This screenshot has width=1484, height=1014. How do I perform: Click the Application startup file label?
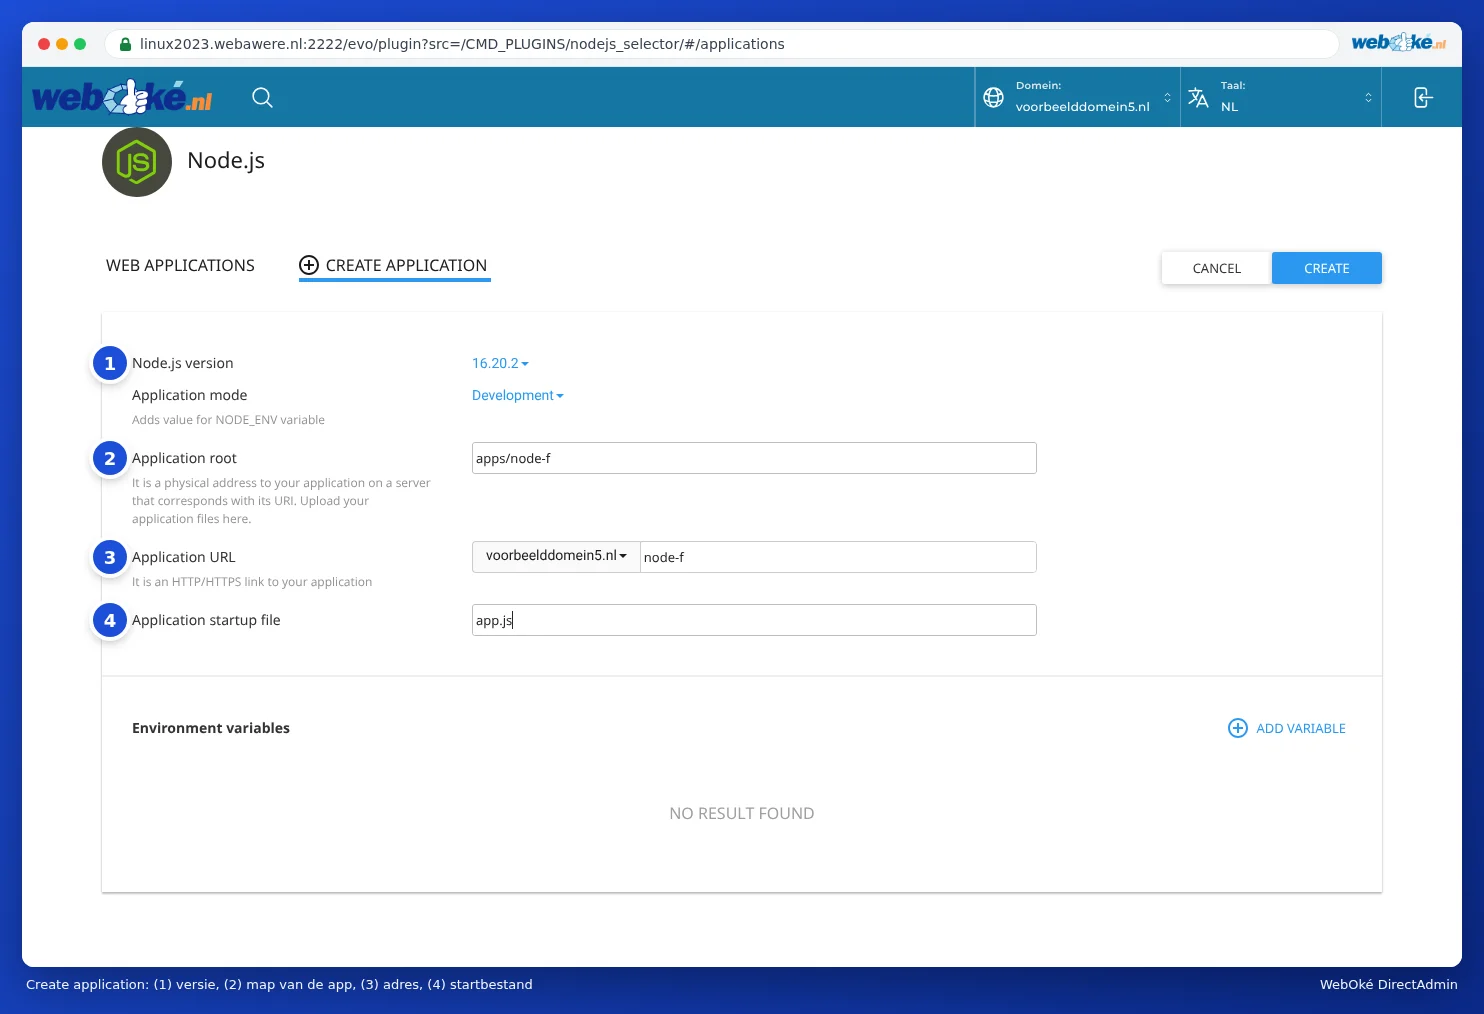point(206,620)
